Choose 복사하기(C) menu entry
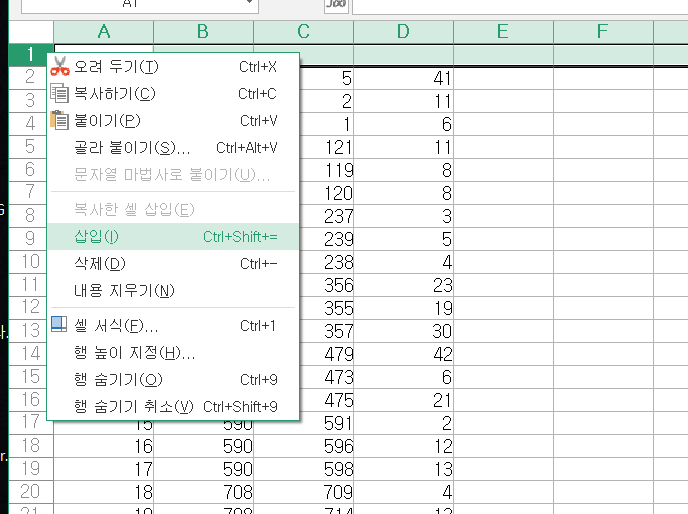The width and height of the screenshot is (688, 514). (x=173, y=93)
